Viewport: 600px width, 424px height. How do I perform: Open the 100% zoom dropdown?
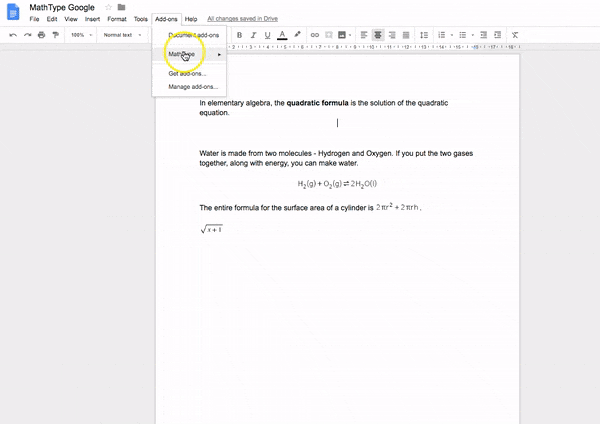coord(82,35)
